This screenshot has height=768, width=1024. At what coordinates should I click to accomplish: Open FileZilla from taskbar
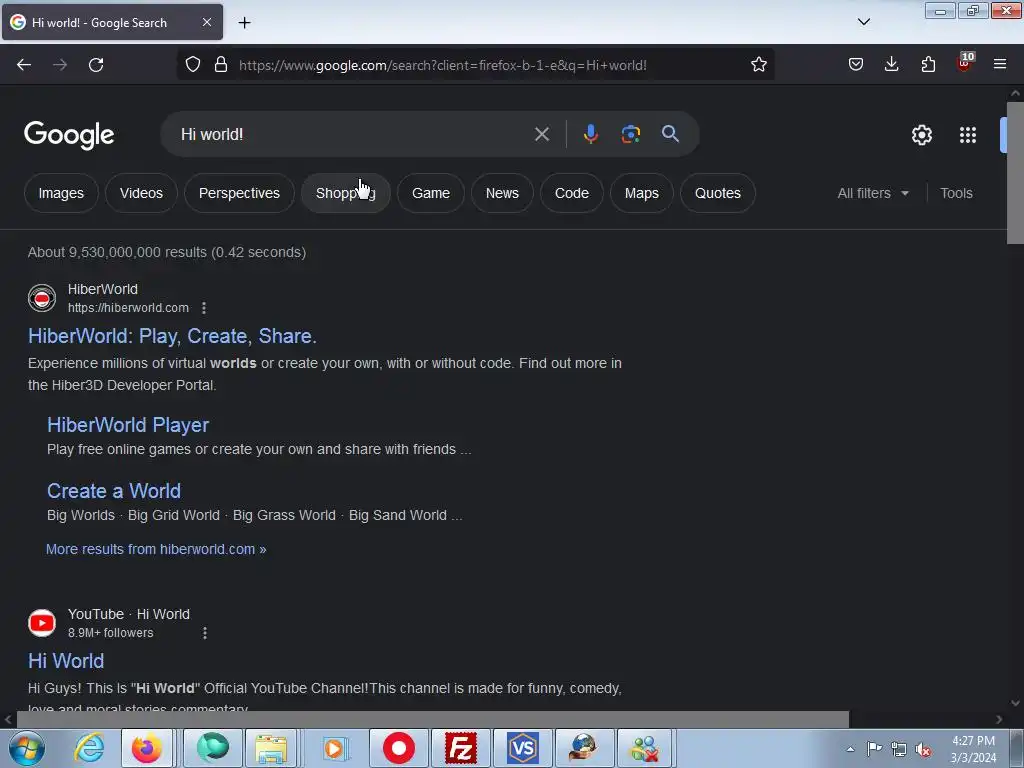(460, 748)
